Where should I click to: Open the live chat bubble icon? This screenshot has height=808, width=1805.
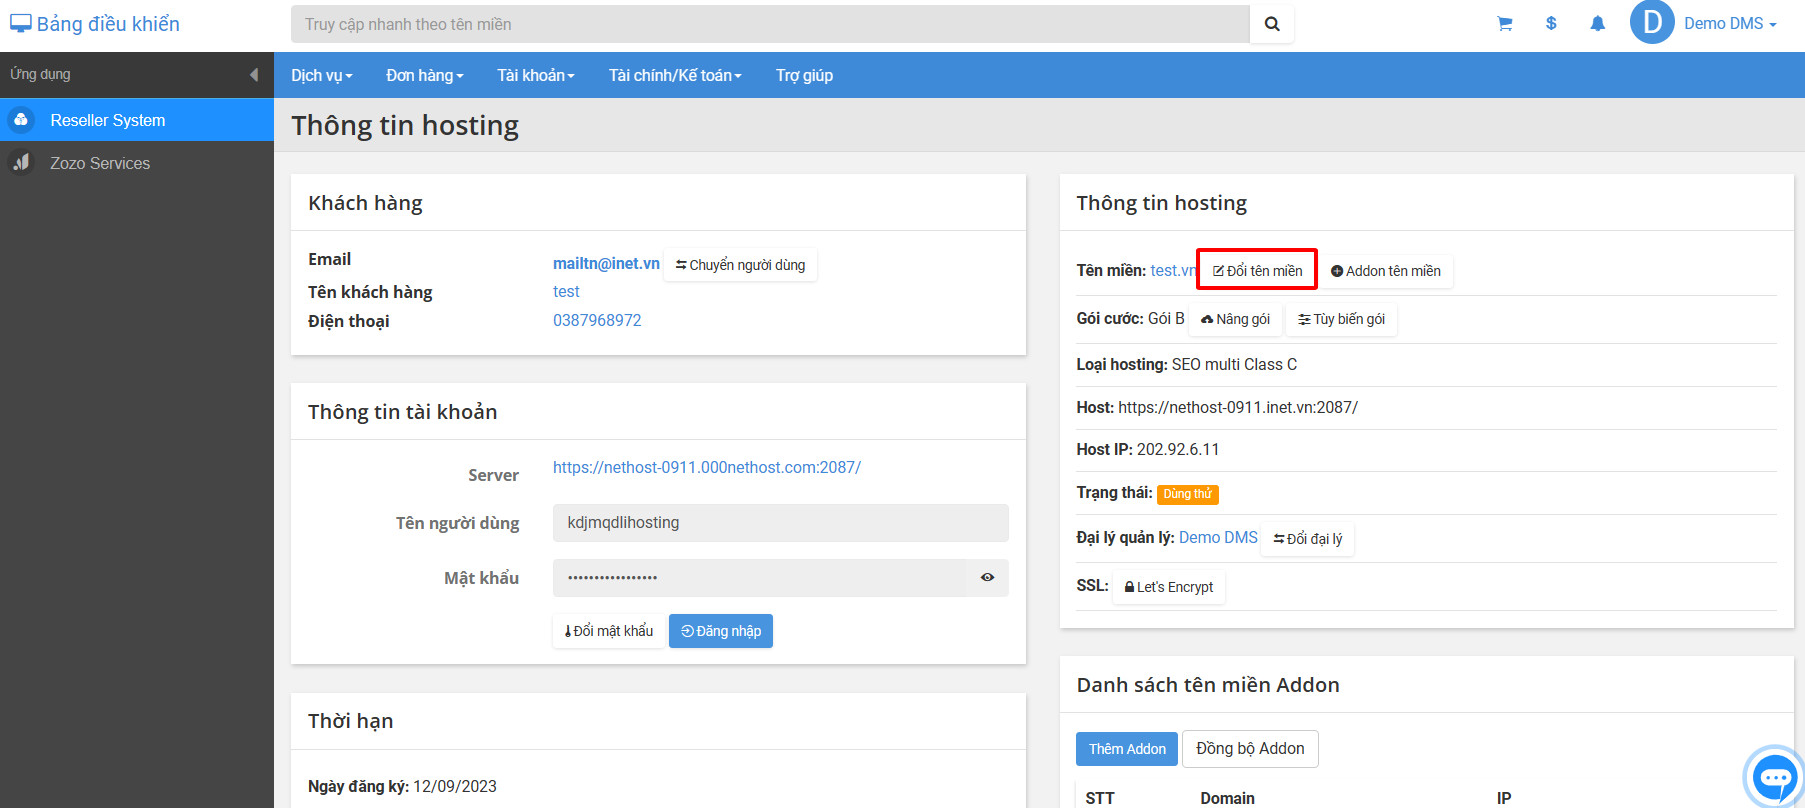coord(1775,776)
